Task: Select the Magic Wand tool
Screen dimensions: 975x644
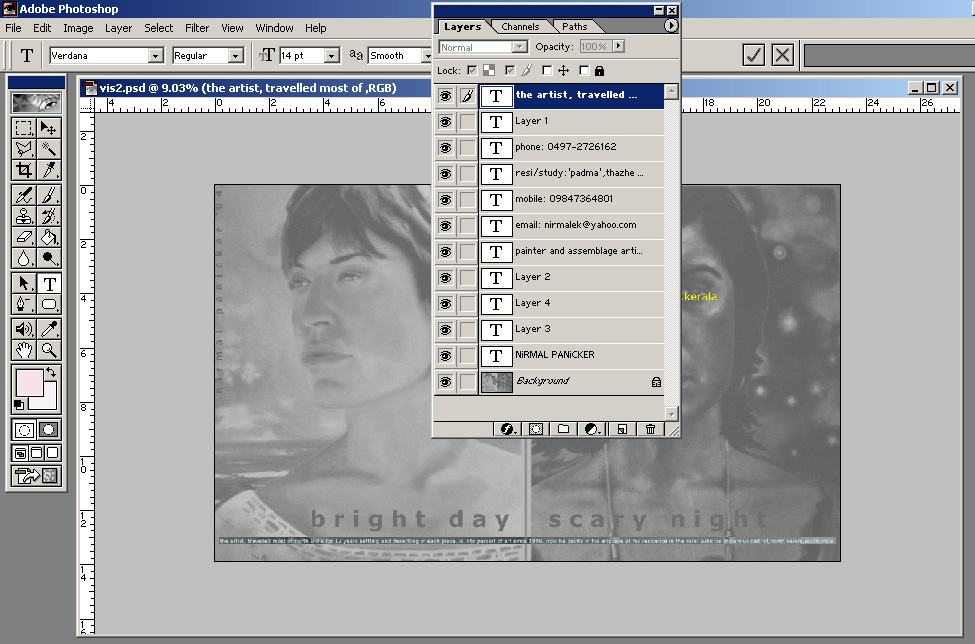Action: (49, 150)
